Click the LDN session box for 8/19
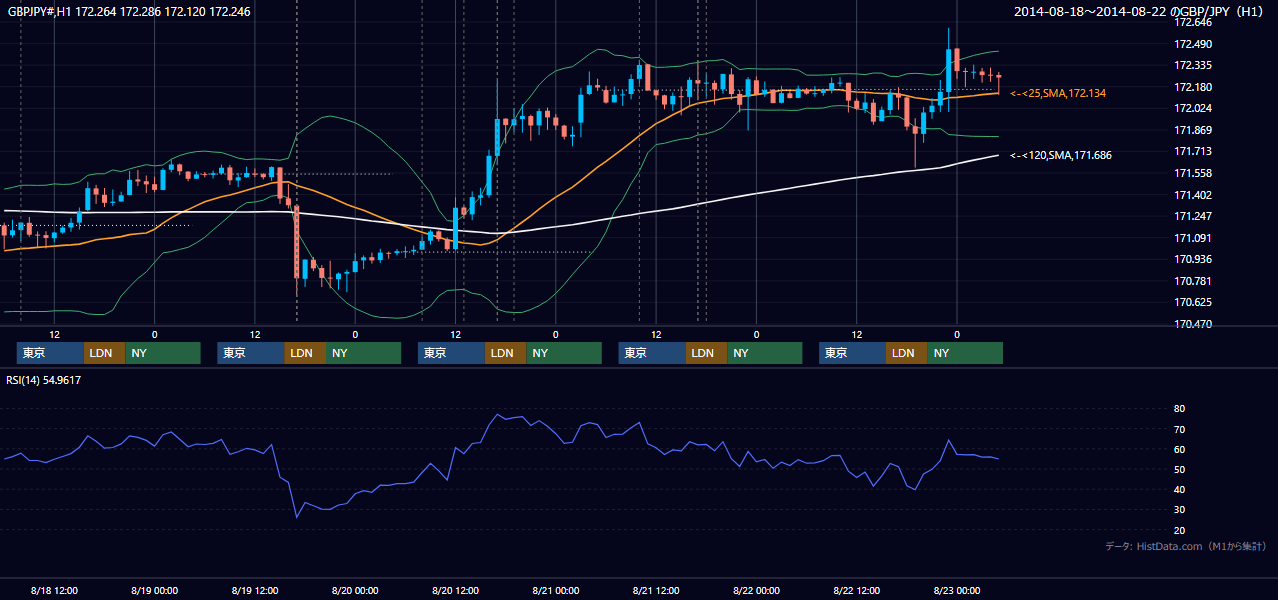This screenshot has width=1278, height=600. click(304, 353)
